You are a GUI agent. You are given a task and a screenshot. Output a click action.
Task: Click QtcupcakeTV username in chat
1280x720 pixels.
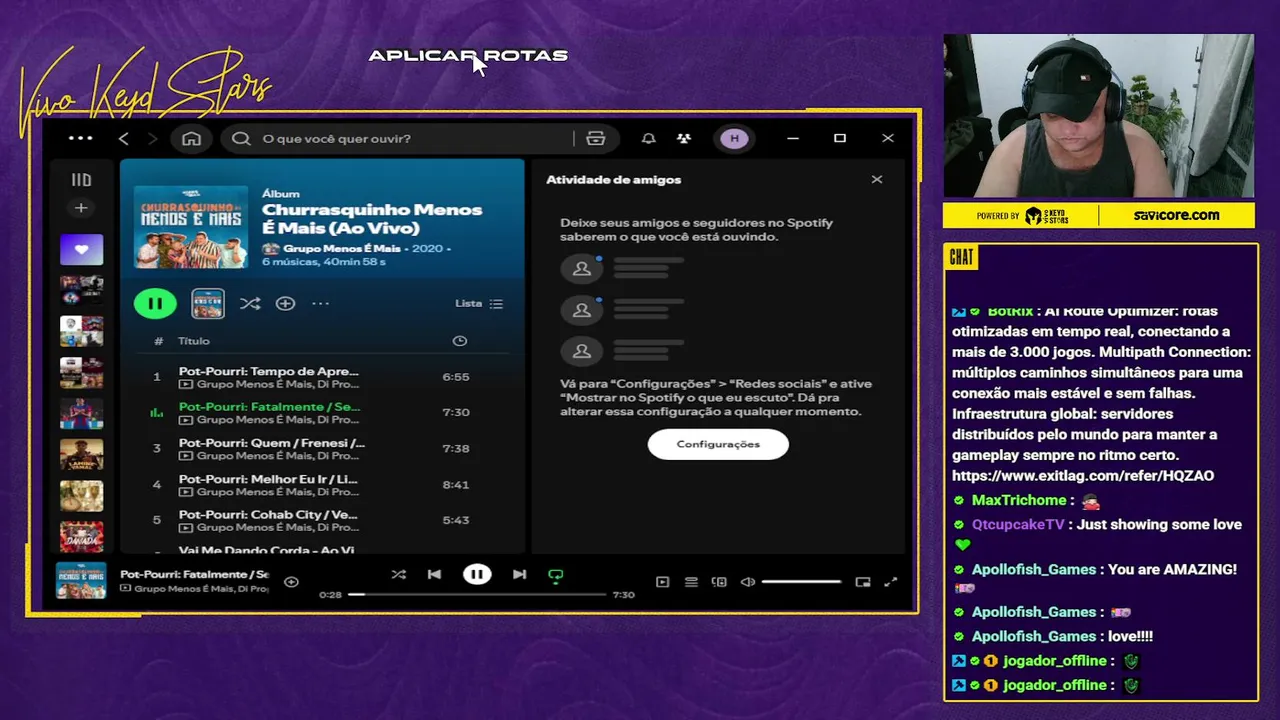click(x=1018, y=524)
